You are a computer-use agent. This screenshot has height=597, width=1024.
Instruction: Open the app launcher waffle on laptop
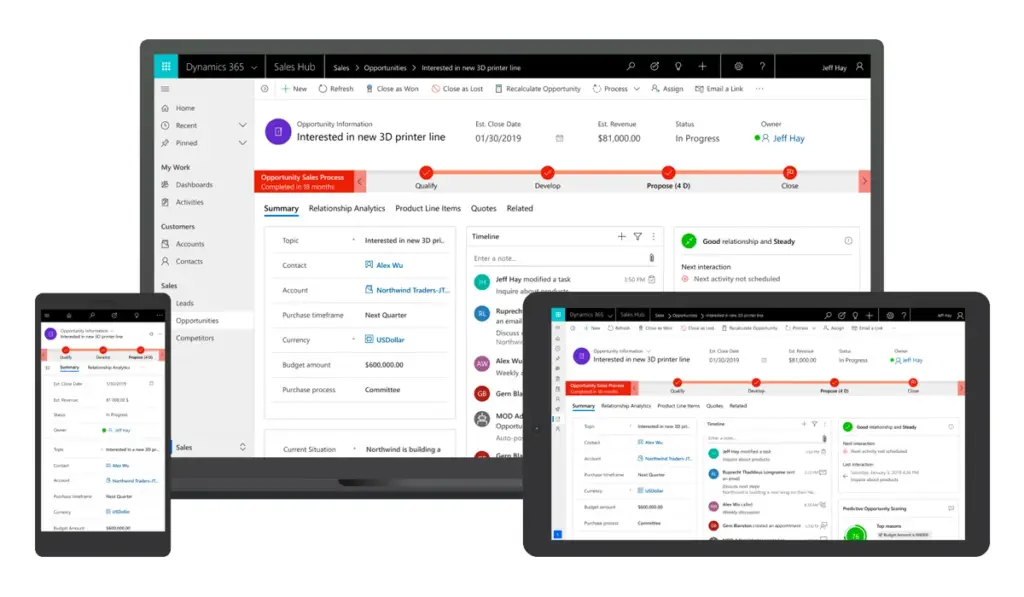click(x=166, y=67)
